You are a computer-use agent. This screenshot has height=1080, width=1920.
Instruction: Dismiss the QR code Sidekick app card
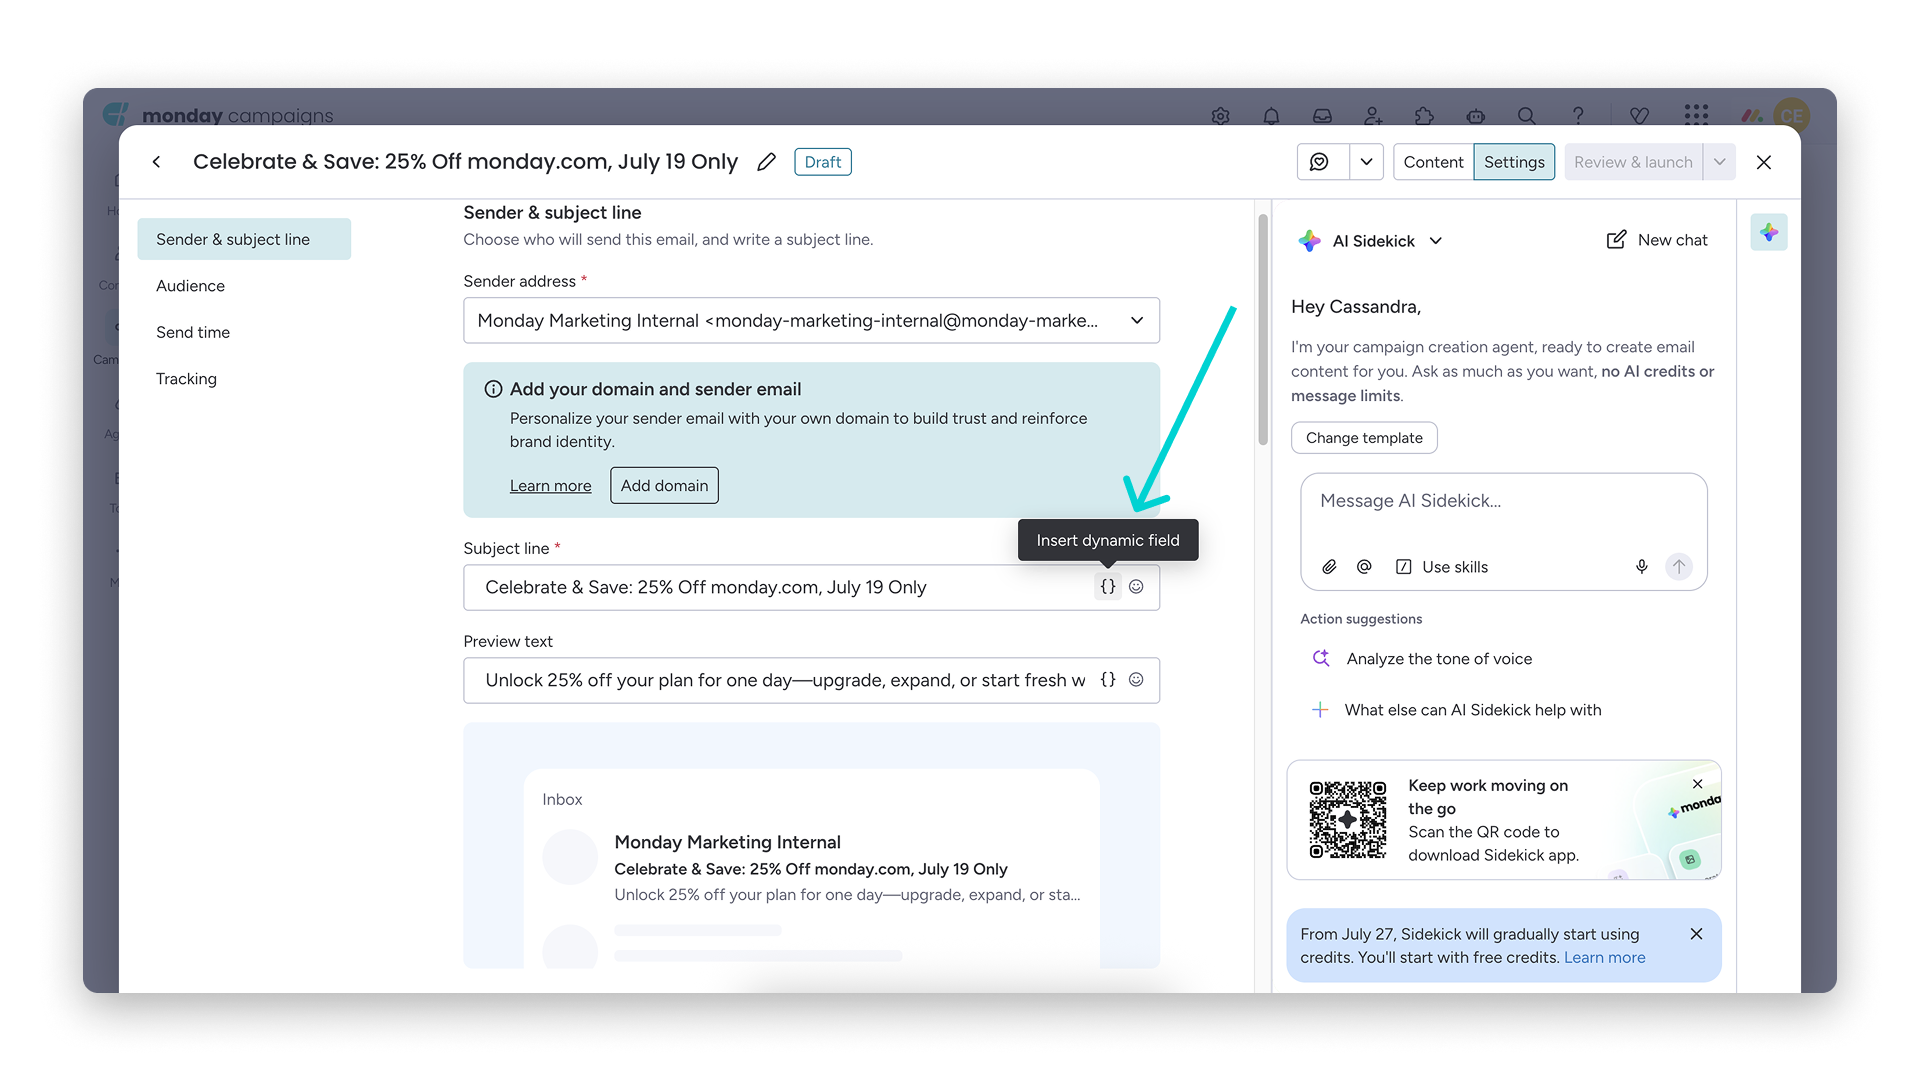[1697, 784]
